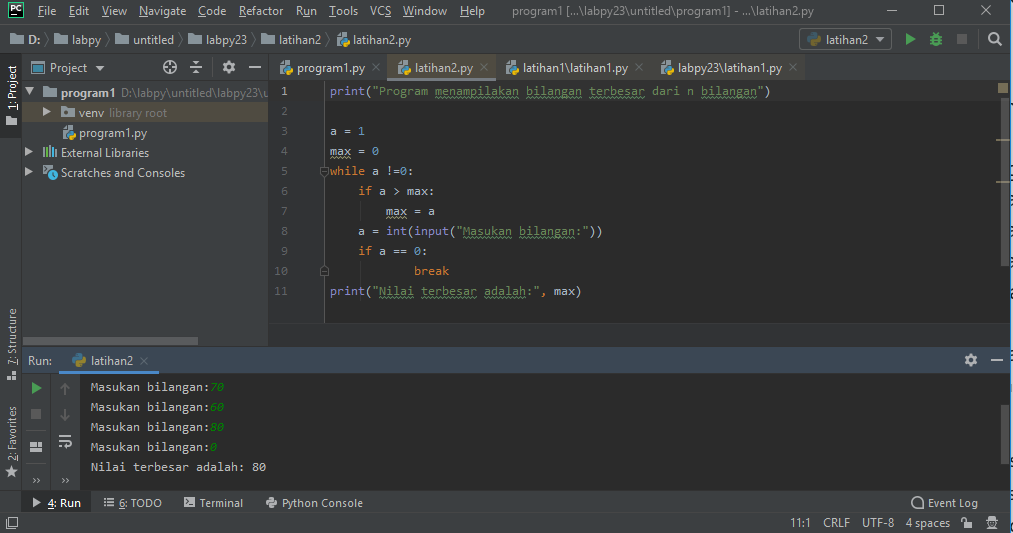The width and height of the screenshot is (1013, 533).
Task: Click the Project panel horizontal scrollbar
Action: click(x=110, y=340)
